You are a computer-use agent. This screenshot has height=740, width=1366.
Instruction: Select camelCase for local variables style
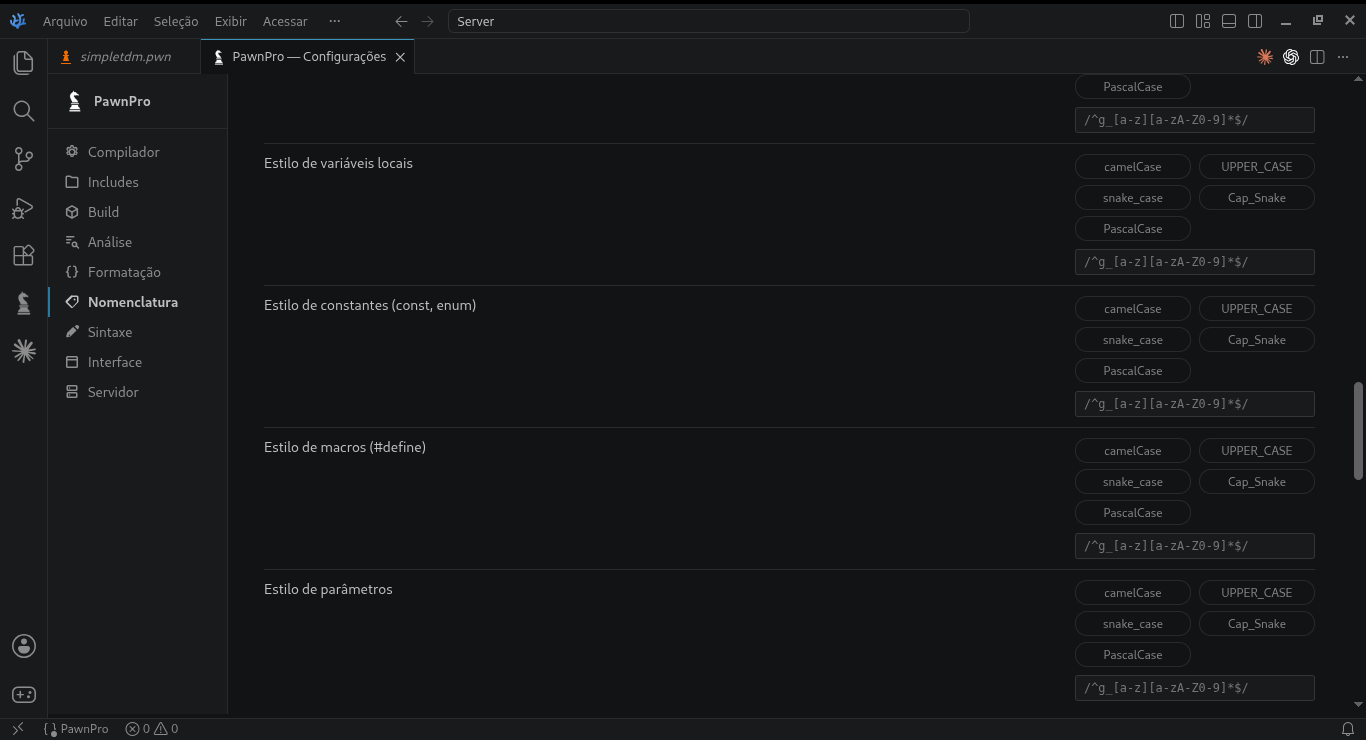[x=1132, y=167]
